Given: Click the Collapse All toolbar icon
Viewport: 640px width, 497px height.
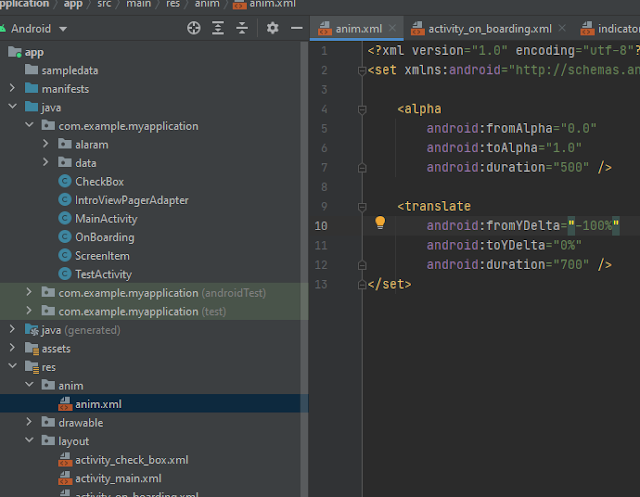Looking at the screenshot, I should [243, 29].
